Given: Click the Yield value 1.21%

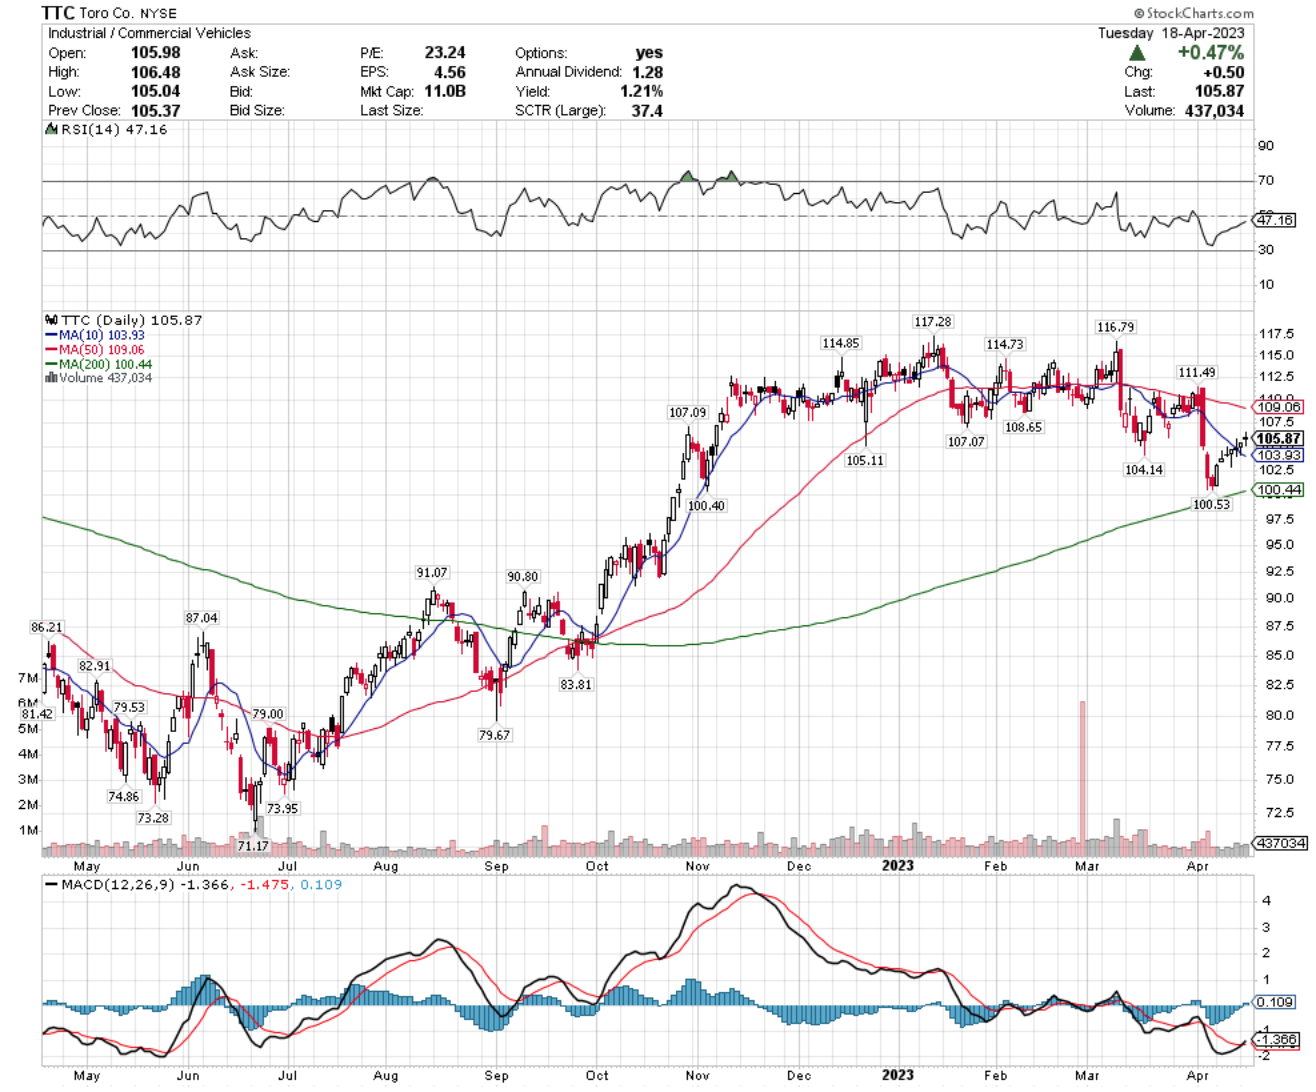Looking at the screenshot, I should point(641,91).
